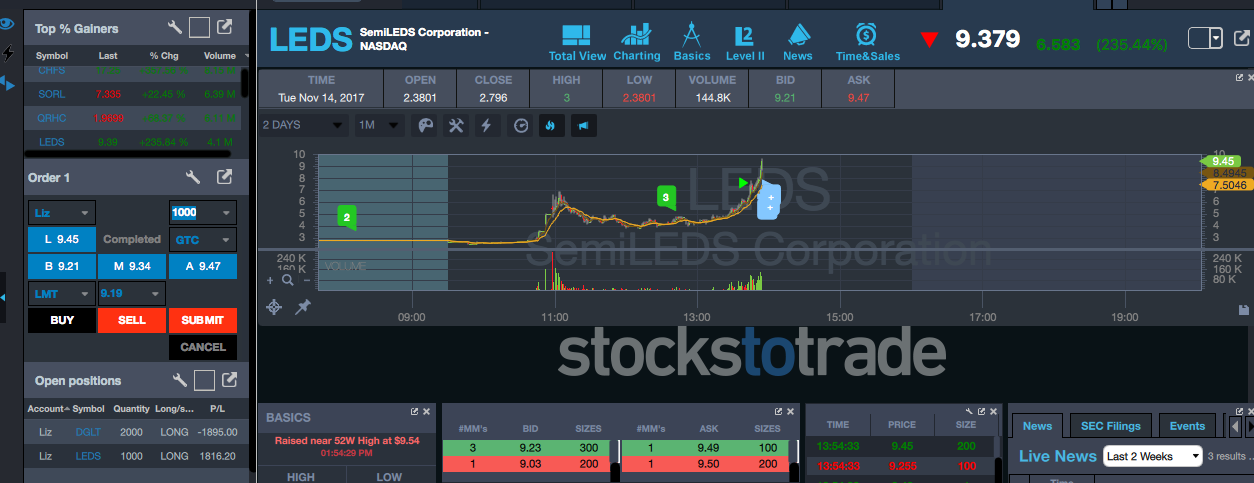The height and width of the screenshot is (483, 1254).
Task: Open the Charting module
Action: [x=636, y=42]
